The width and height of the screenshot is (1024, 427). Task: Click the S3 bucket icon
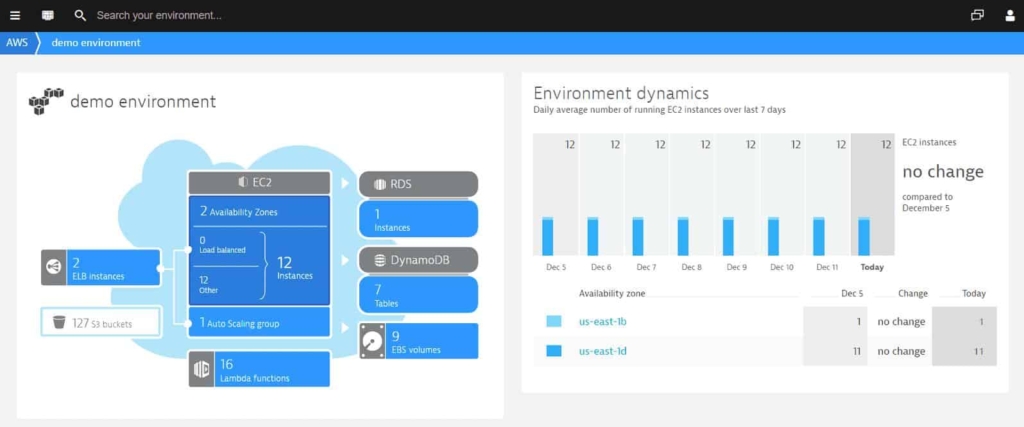tap(59, 322)
